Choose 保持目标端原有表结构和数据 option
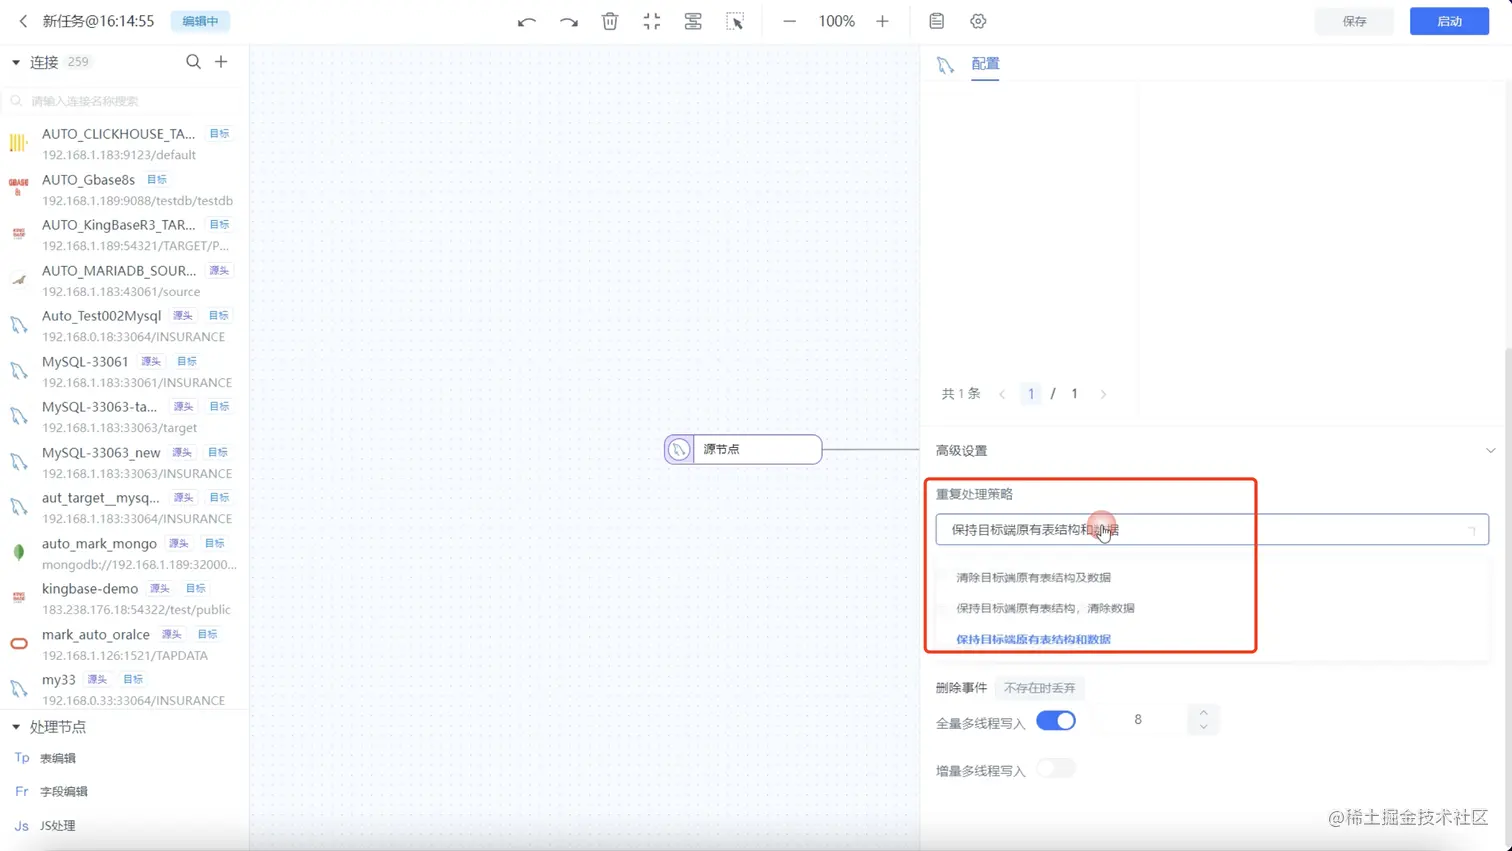Viewport: 1512px width, 851px height. click(1033, 639)
